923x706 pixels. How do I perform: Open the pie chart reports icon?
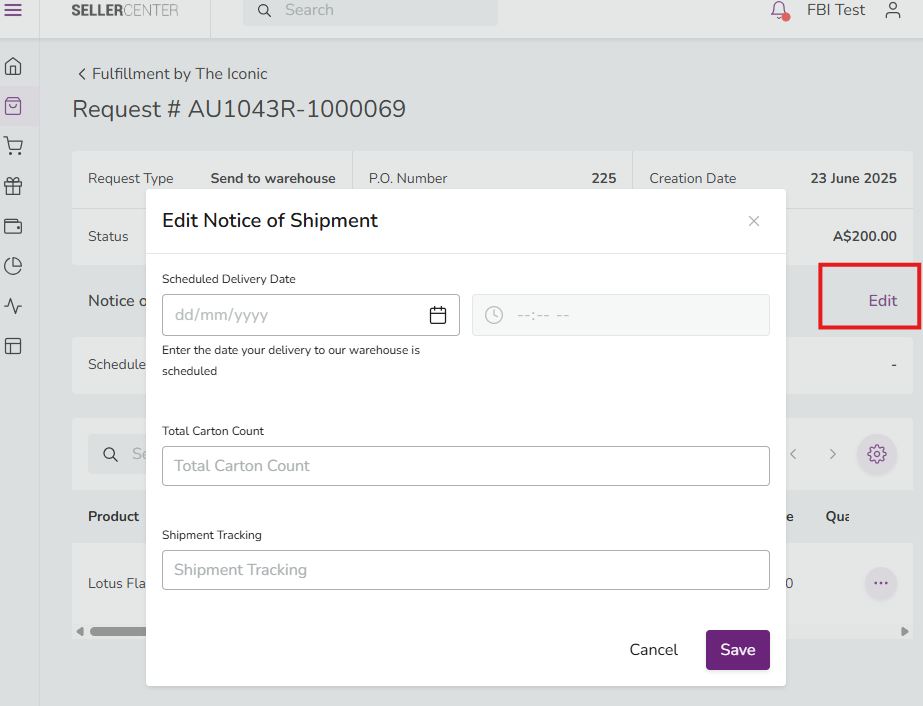click(x=13, y=266)
